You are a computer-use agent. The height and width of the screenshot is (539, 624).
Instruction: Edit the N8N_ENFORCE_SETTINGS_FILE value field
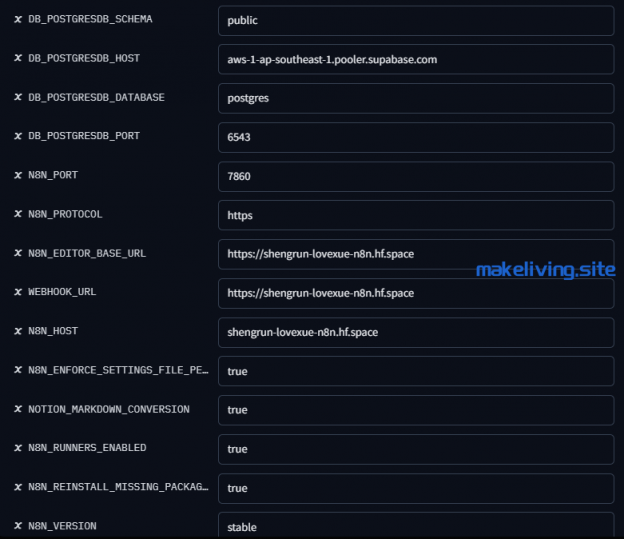(415, 371)
